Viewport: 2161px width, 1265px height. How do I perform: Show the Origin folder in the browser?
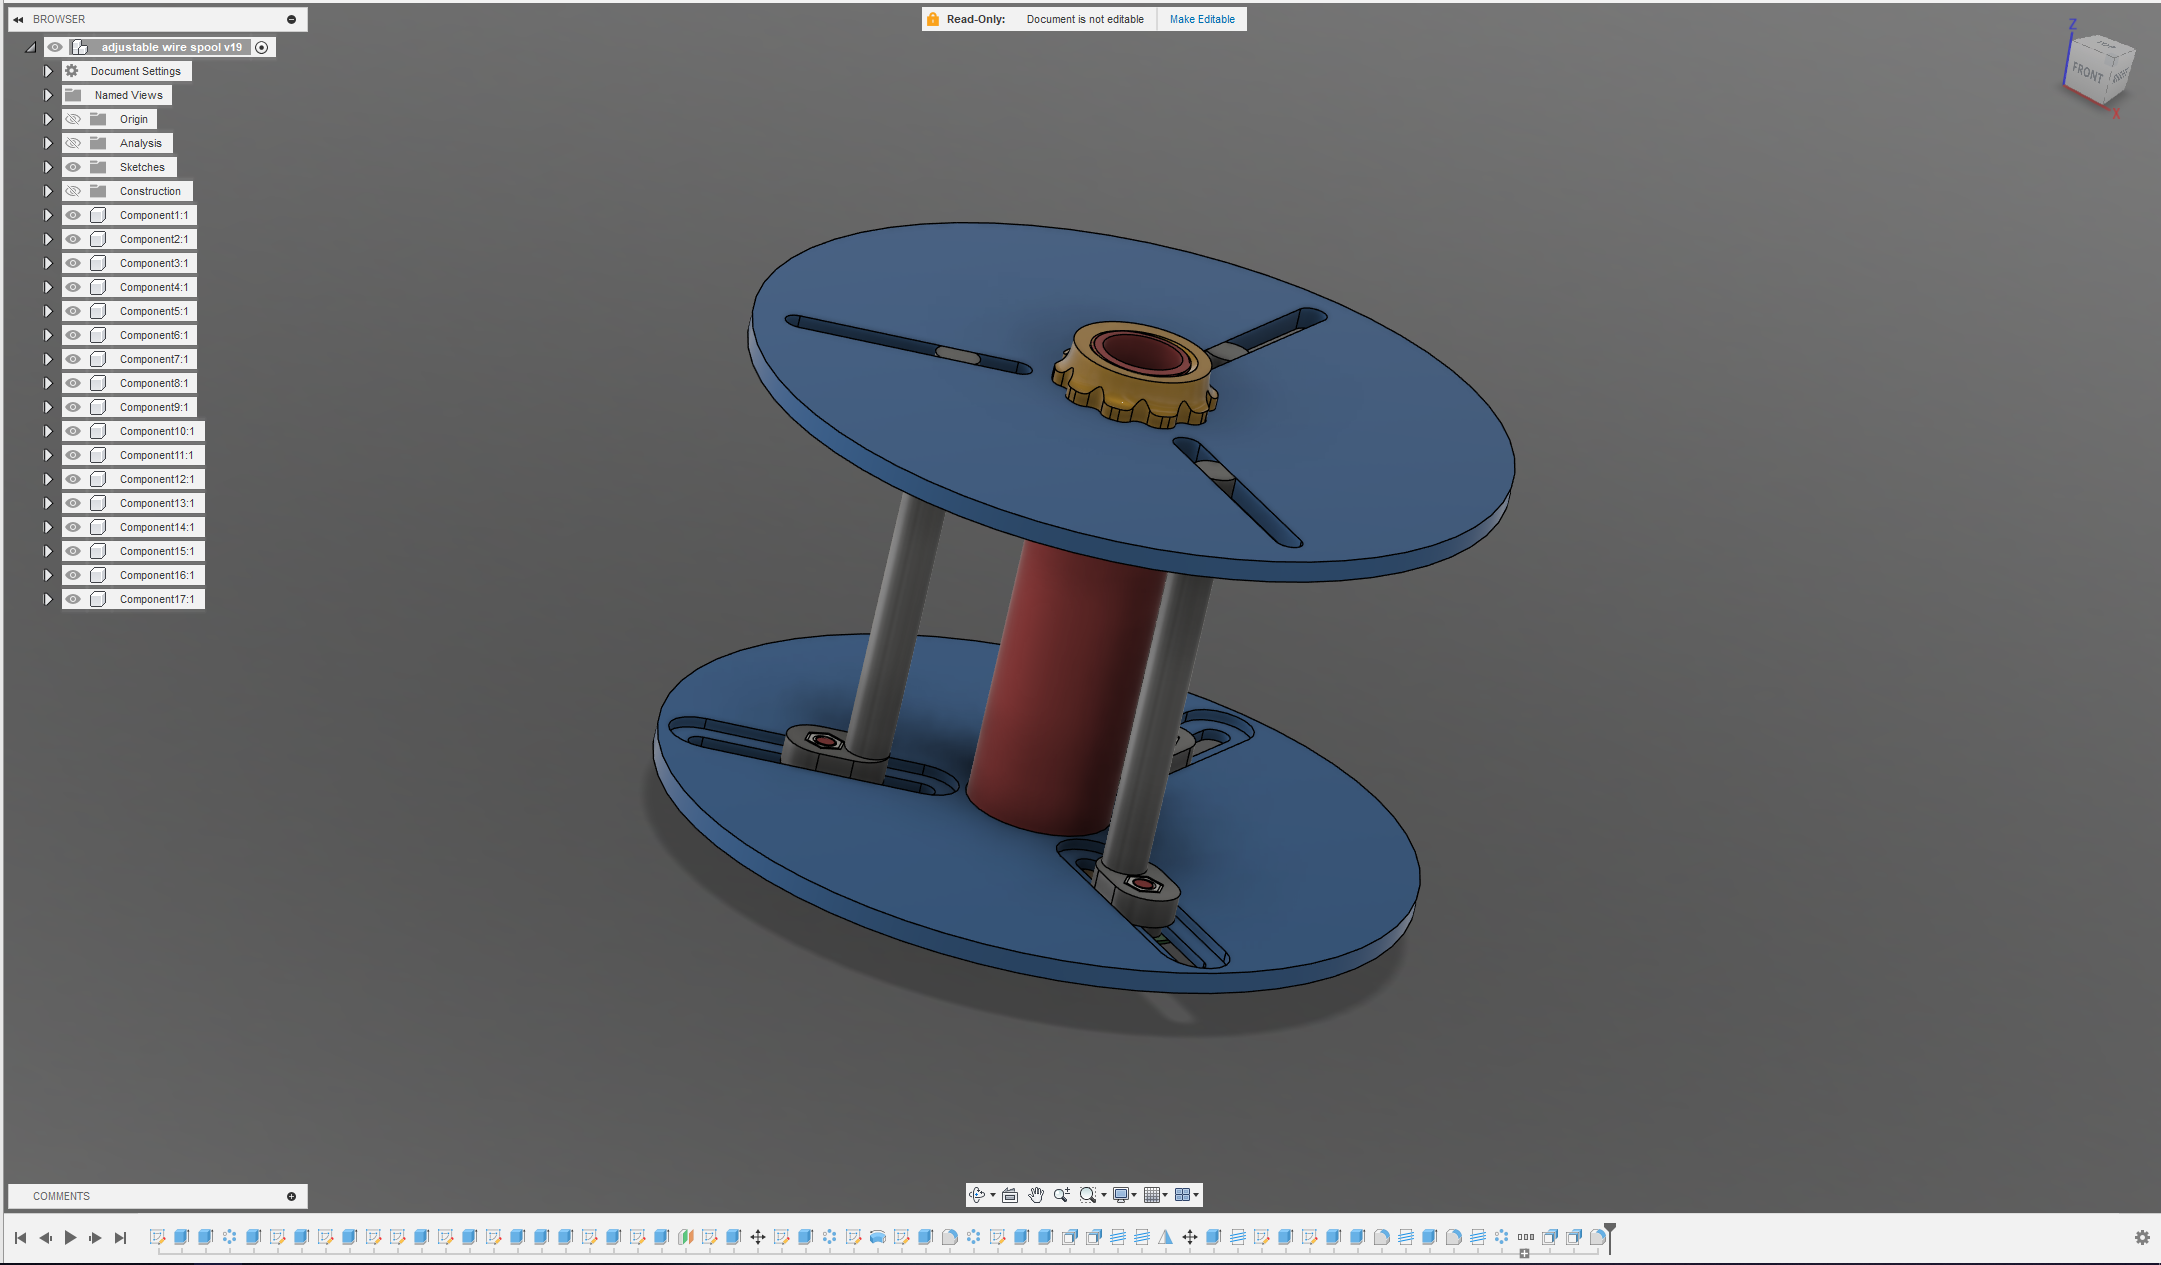73,118
